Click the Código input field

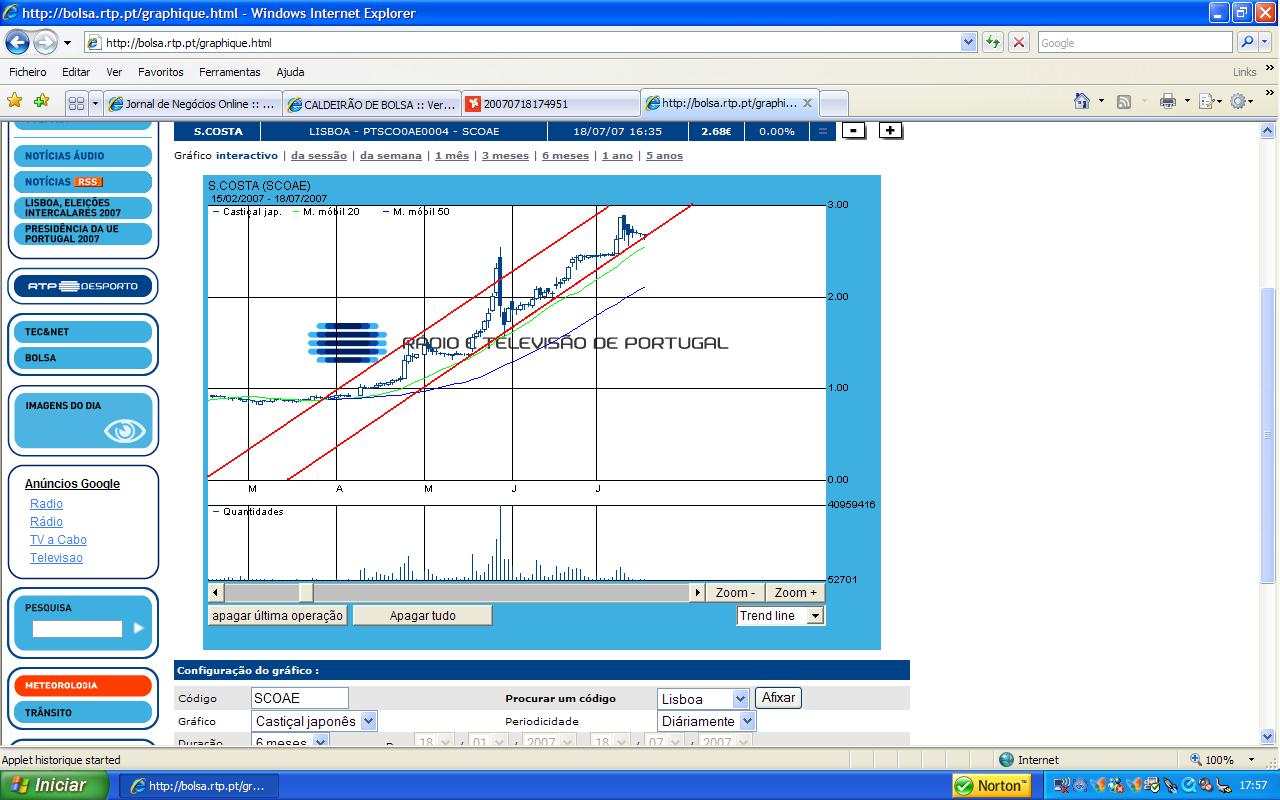point(300,698)
